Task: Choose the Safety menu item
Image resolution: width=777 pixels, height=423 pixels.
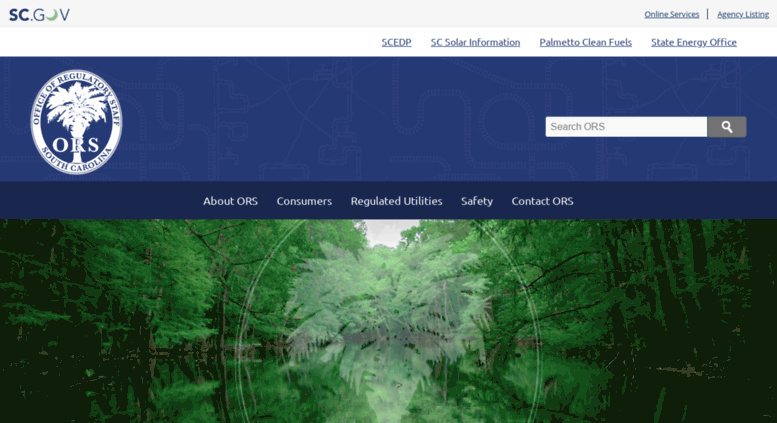Action: pos(477,201)
